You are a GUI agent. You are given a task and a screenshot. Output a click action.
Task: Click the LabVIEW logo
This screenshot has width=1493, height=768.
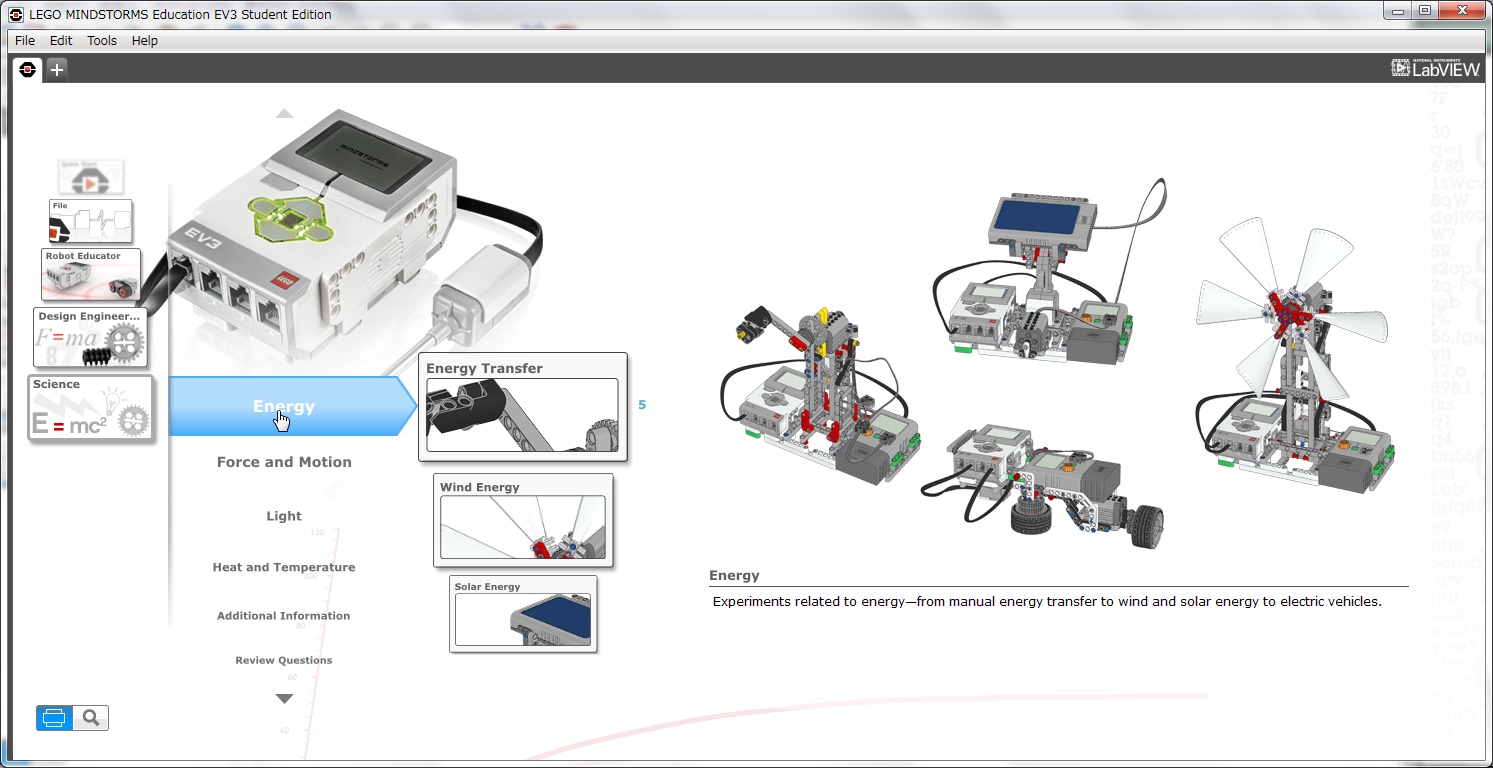[1435, 68]
